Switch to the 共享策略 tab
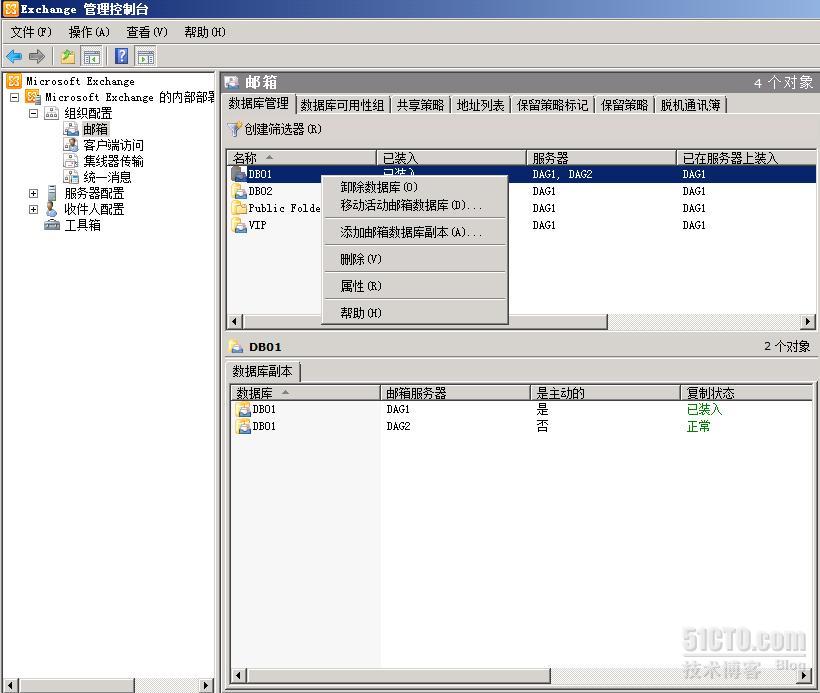 [420, 105]
